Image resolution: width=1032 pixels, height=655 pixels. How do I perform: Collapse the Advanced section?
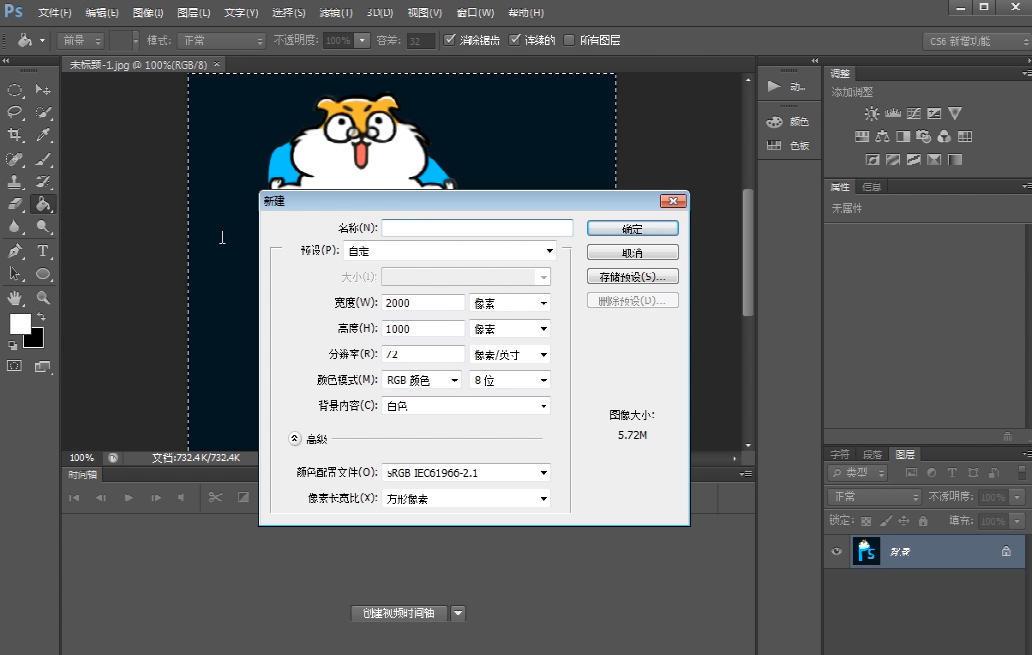(295, 438)
